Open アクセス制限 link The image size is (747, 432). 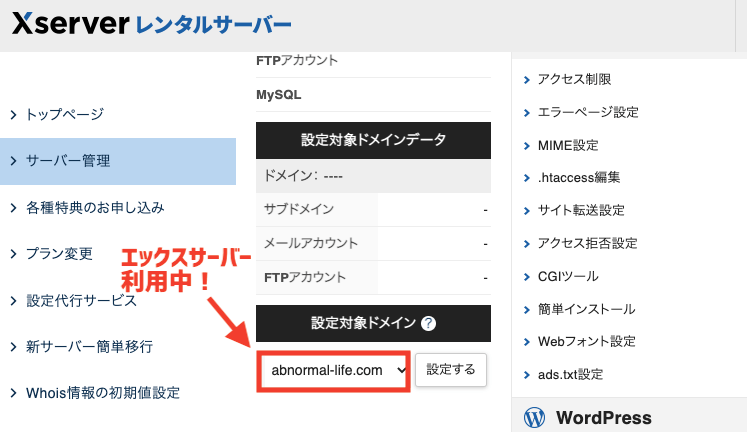click(x=575, y=80)
